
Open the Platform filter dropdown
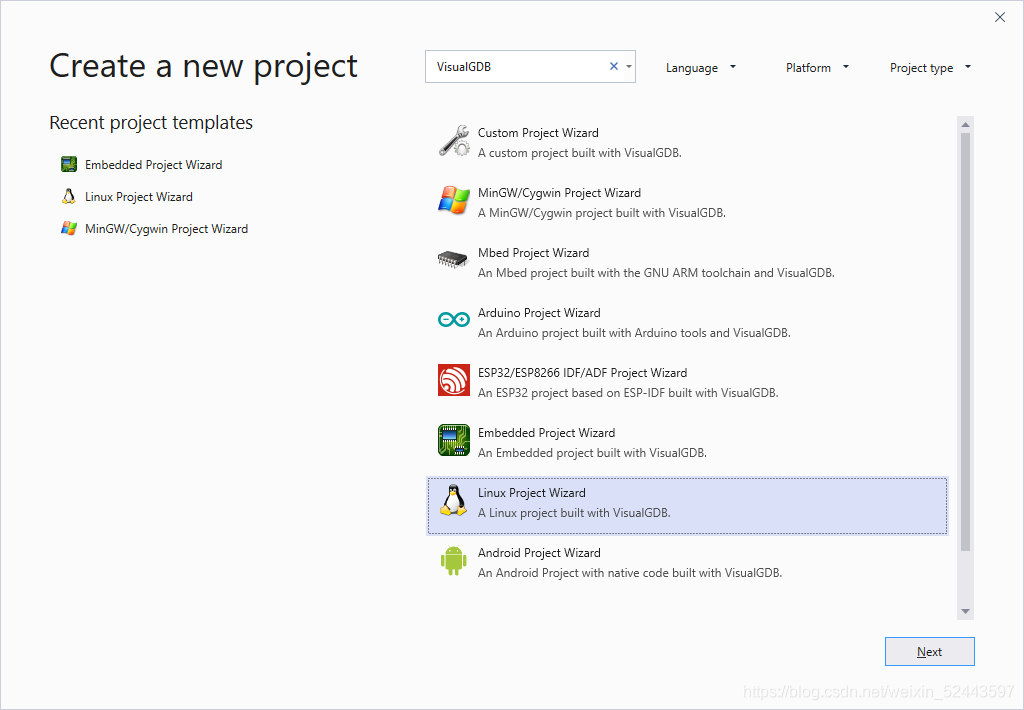(x=817, y=68)
